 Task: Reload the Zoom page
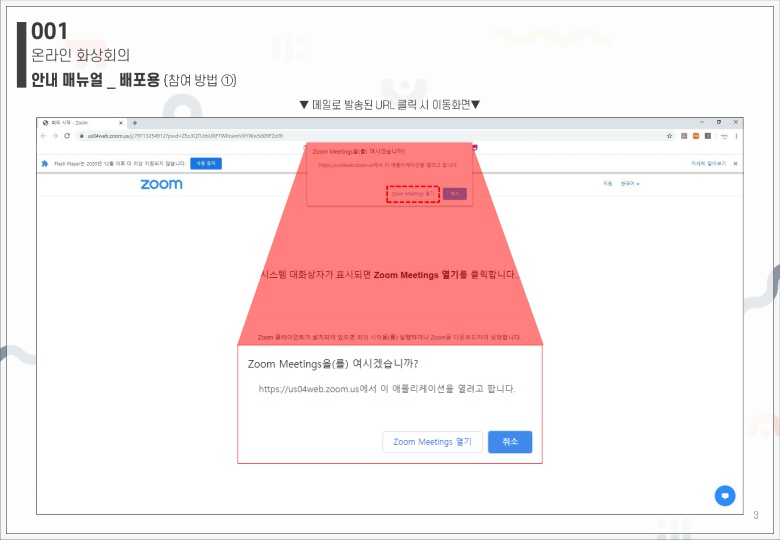point(67,135)
